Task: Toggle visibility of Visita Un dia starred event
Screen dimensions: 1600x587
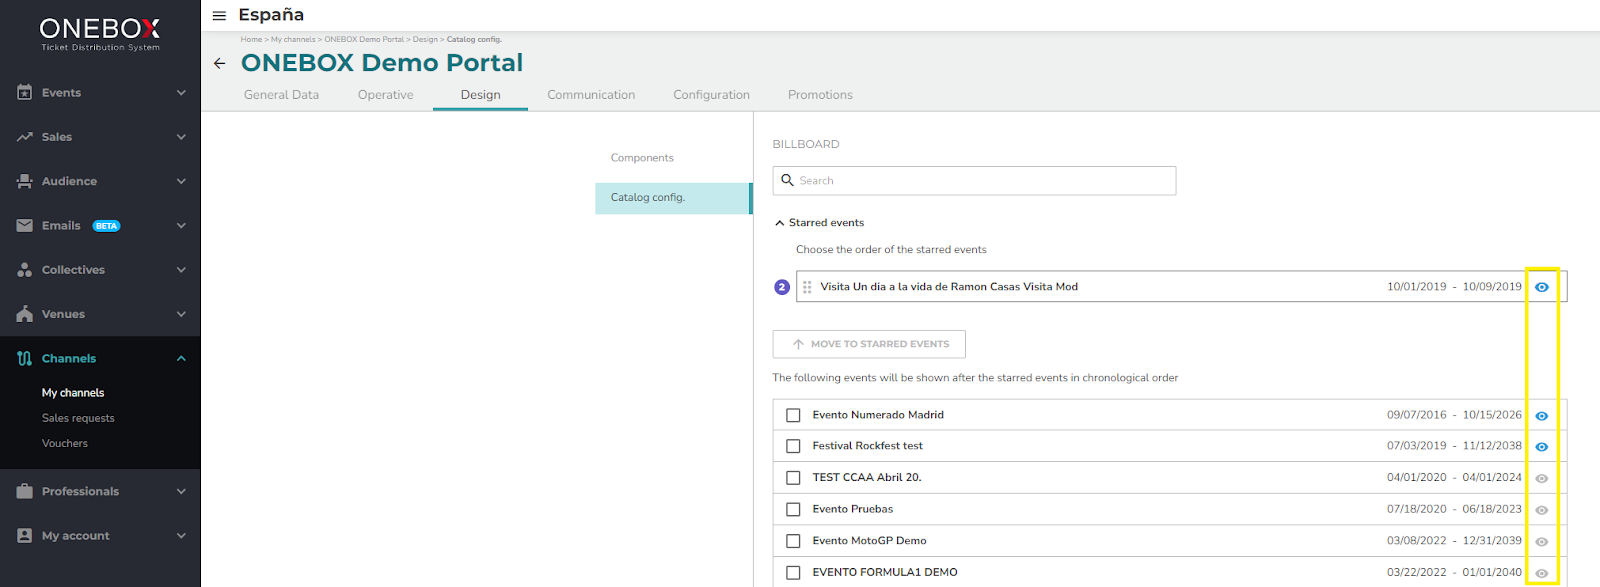Action: (x=1542, y=287)
